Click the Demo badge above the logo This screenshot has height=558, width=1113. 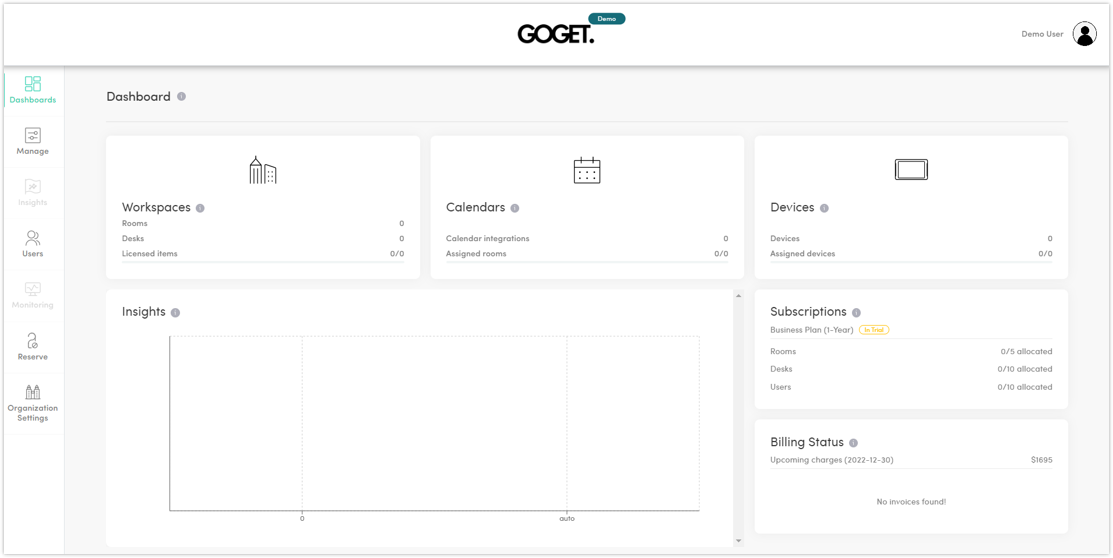coord(607,18)
